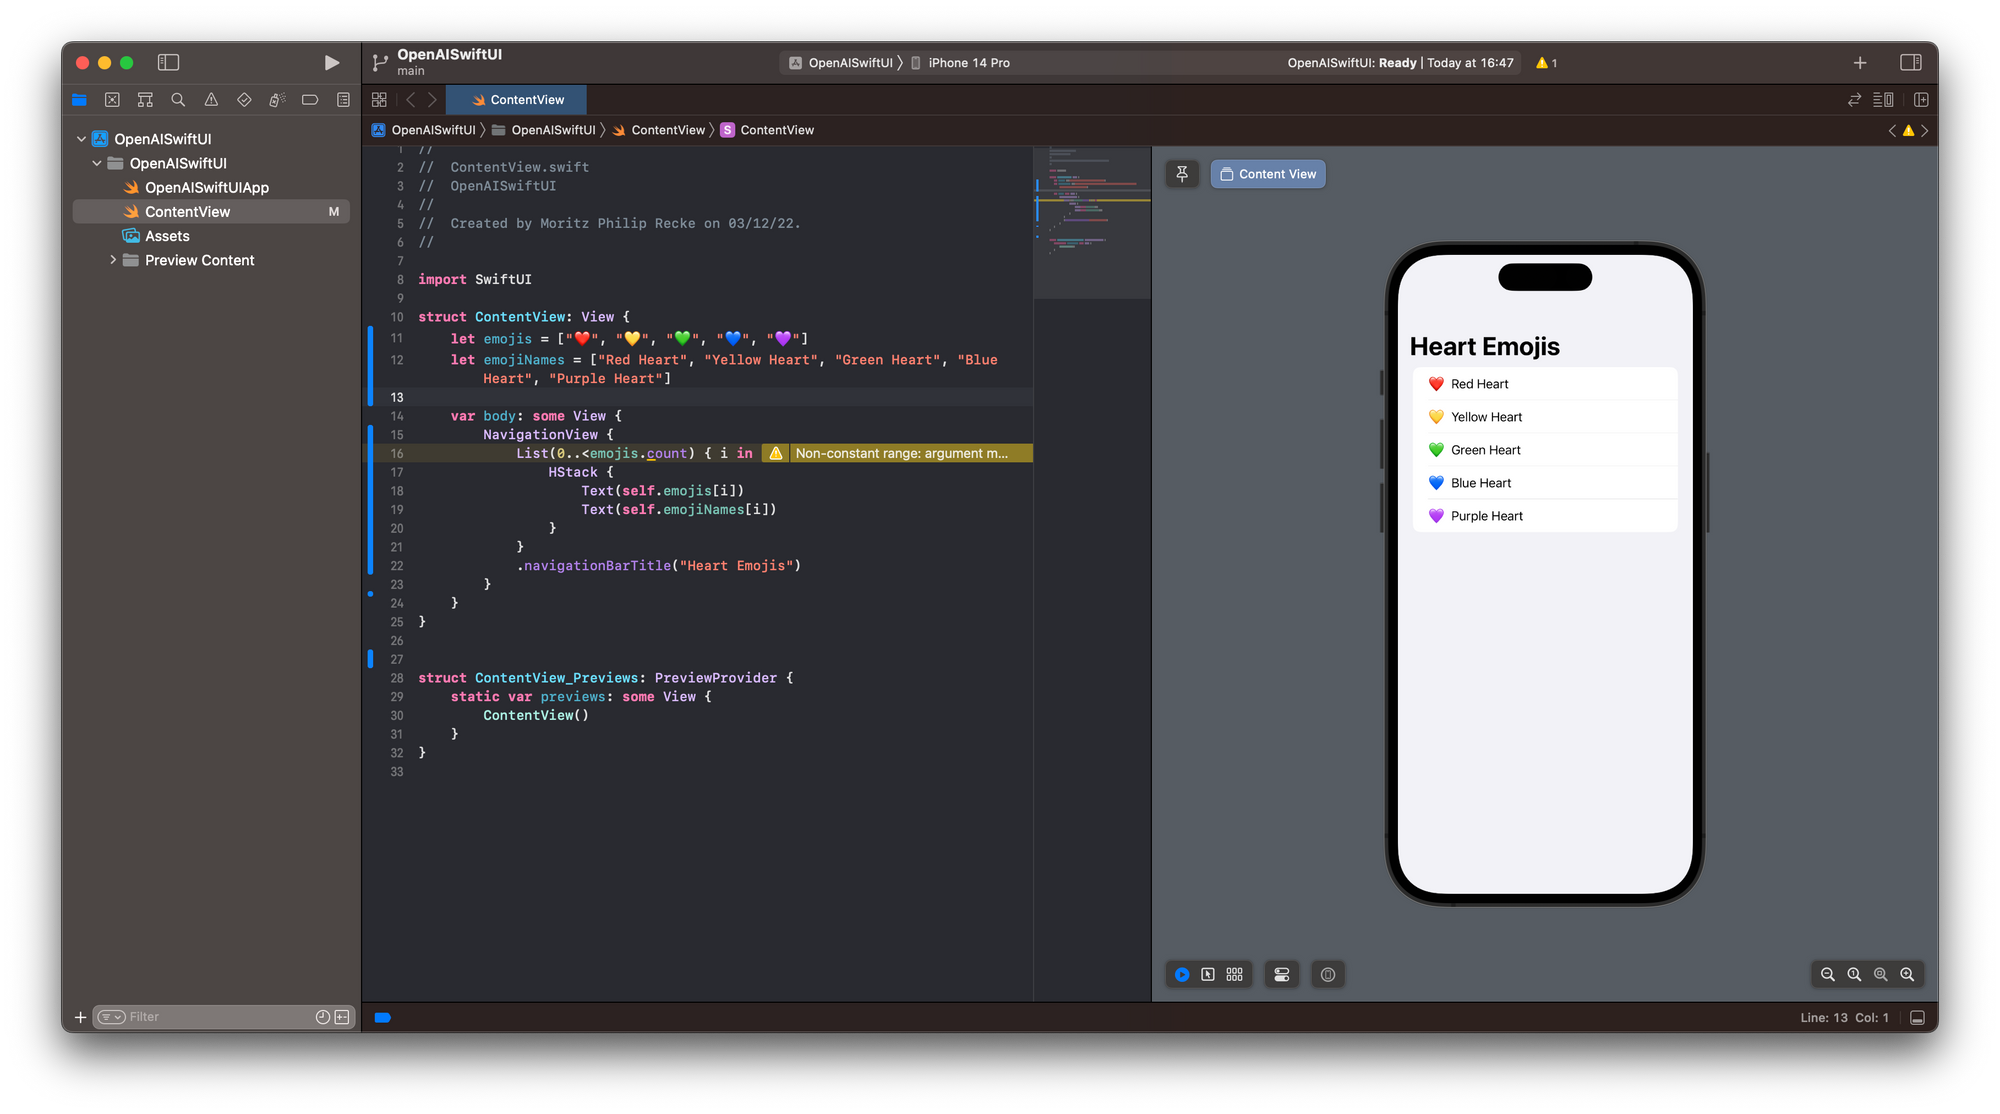Image resolution: width=2000 pixels, height=1114 pixels.
Task: Open the Find navigator with the magnifier icon
Action: point(178,100)
